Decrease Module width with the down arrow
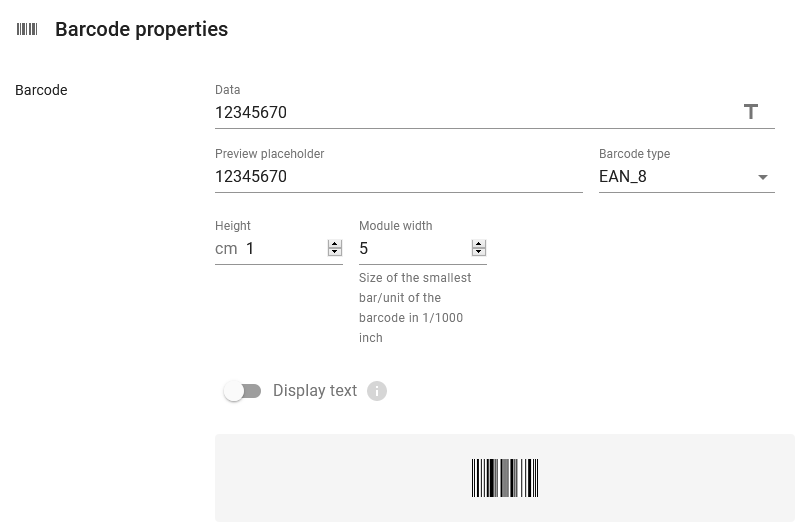The image size is (810, 529). coord(479,252)
